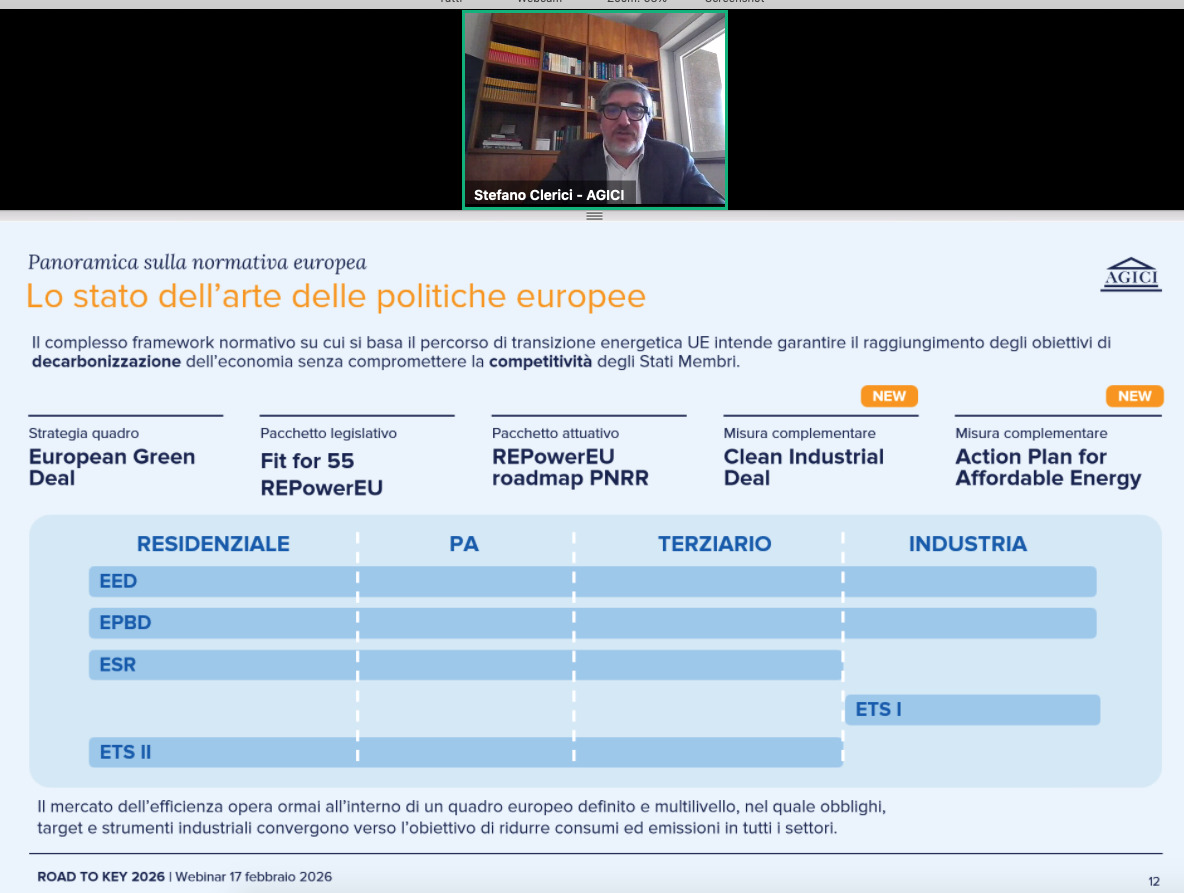Click the ETS II bar label
The image size is (1184, 893).
(x=125, y=753)
